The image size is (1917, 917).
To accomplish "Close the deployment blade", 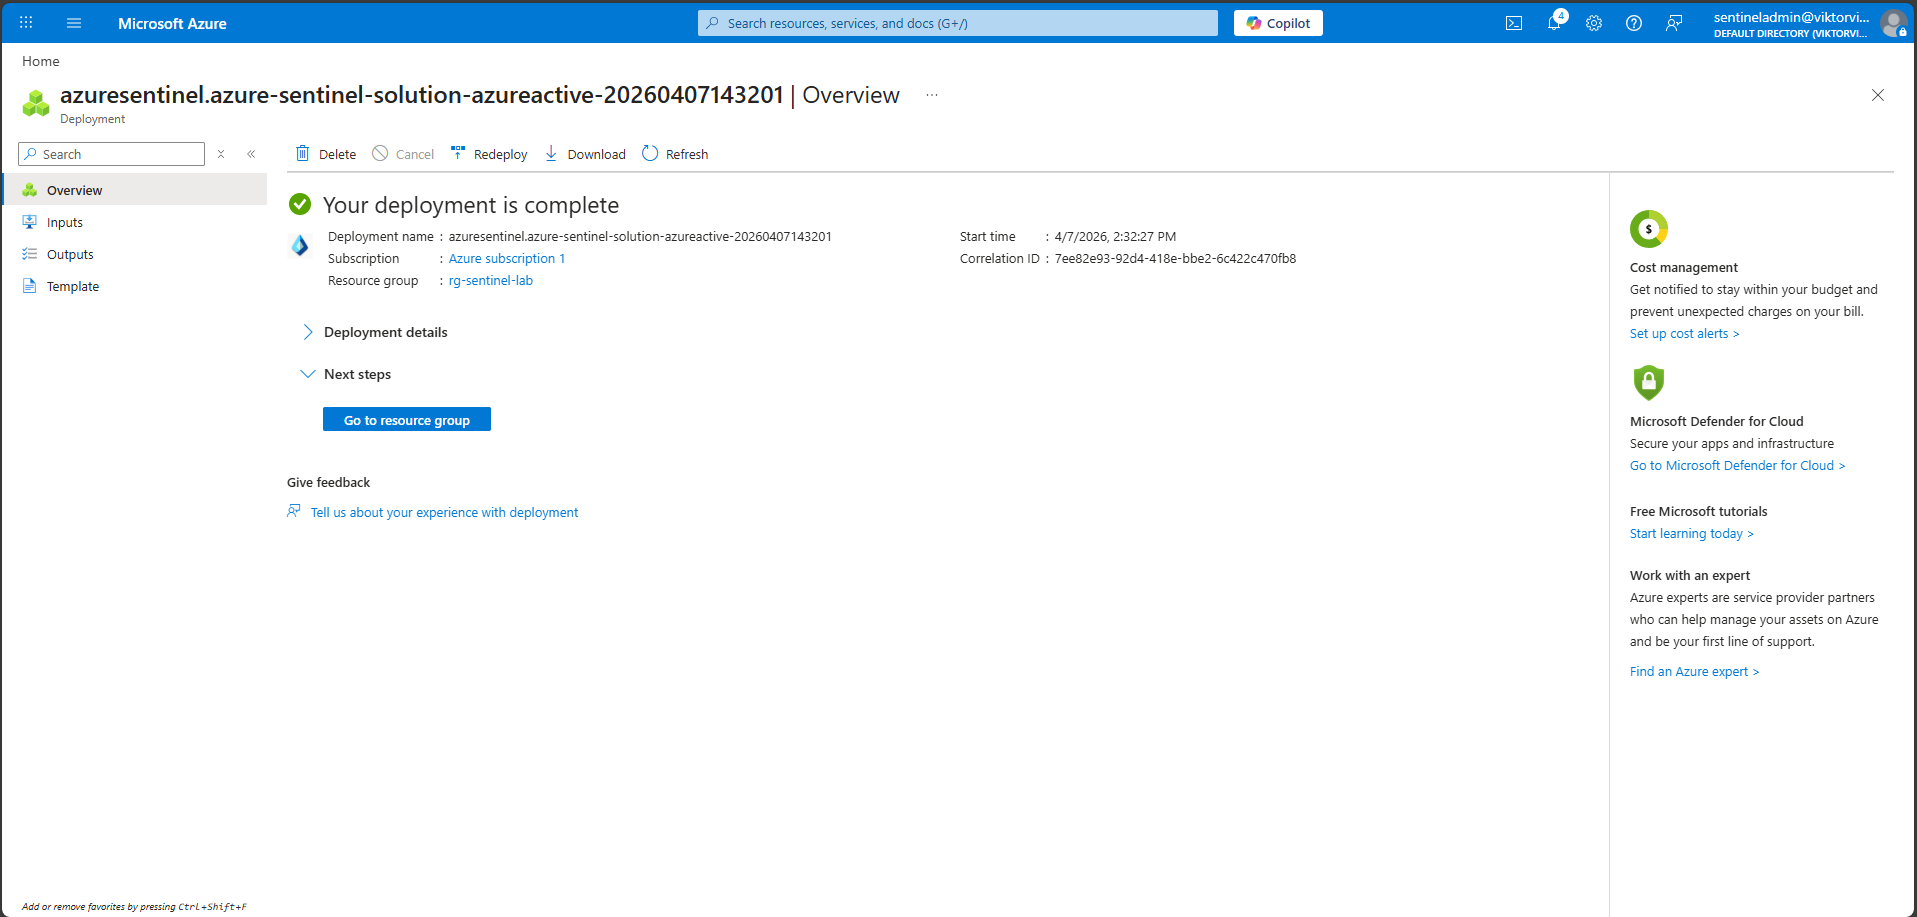I will pyautogui.click(x=1878, y=95).
